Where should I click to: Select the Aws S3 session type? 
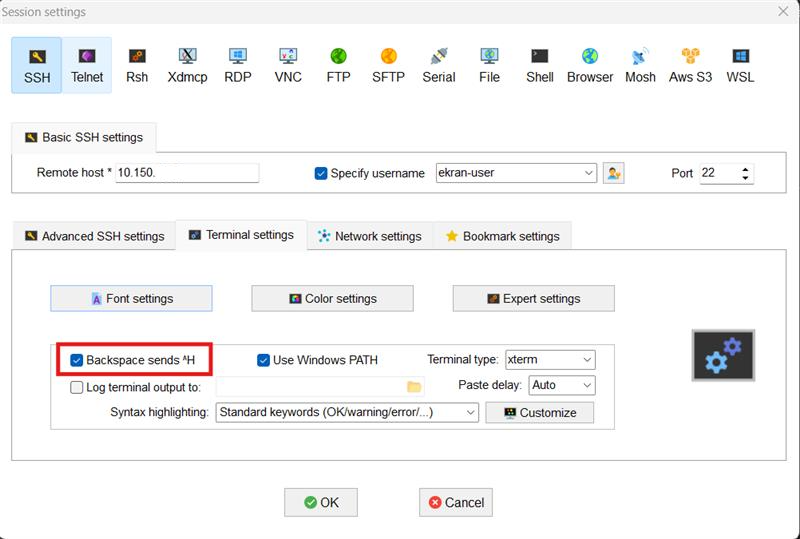pos(690,65)
